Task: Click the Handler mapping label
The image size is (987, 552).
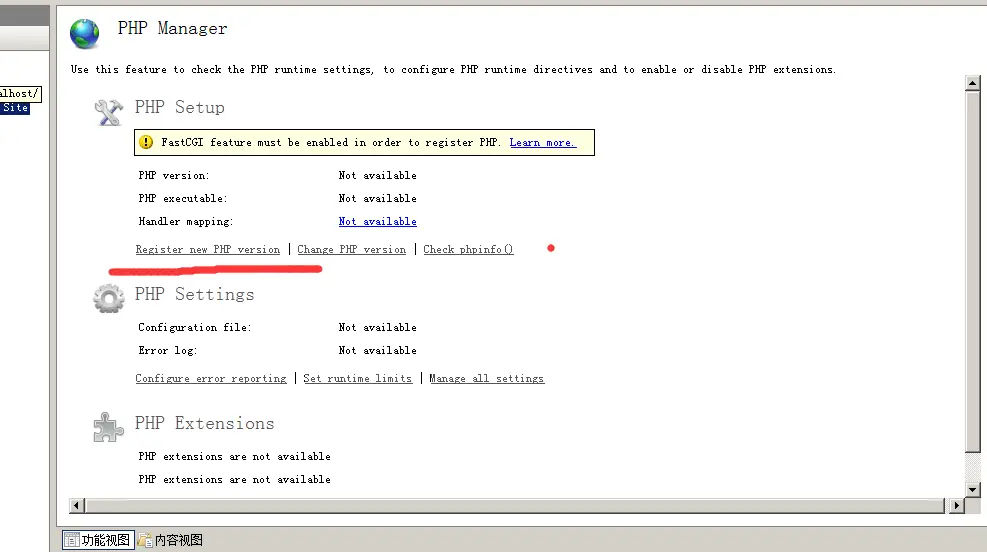Action: coord(186,222)
